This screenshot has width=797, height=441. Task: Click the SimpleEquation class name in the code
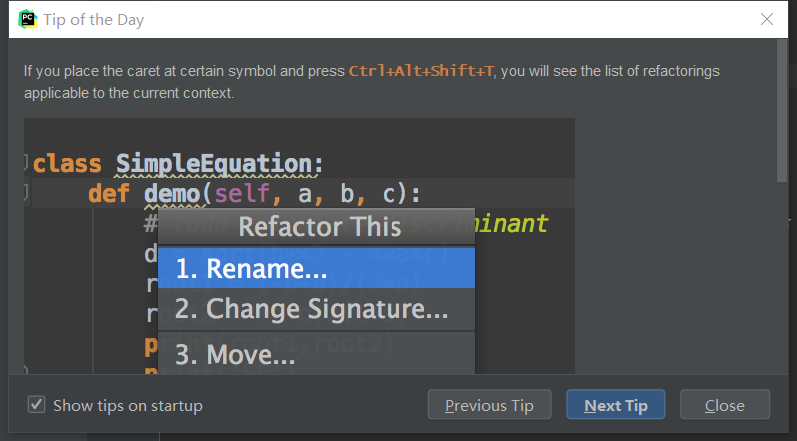(219, 163)
